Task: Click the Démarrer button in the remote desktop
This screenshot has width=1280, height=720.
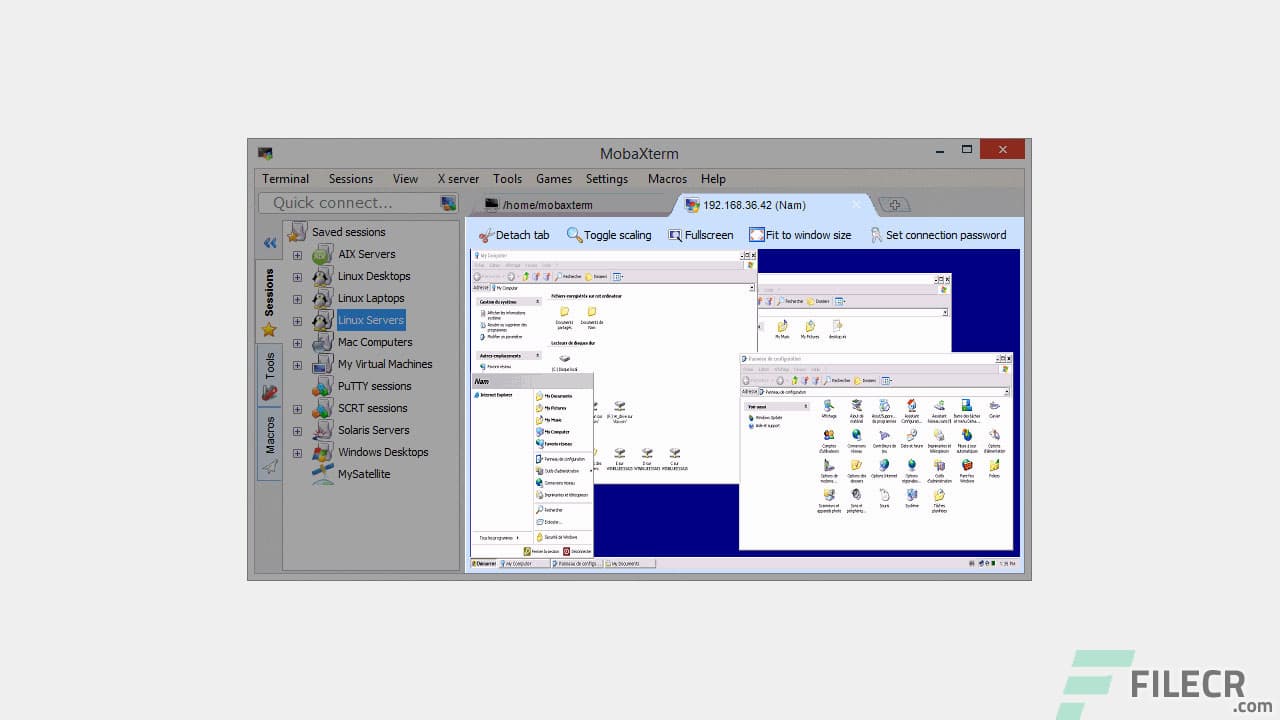Action: (x=482, y=563)
